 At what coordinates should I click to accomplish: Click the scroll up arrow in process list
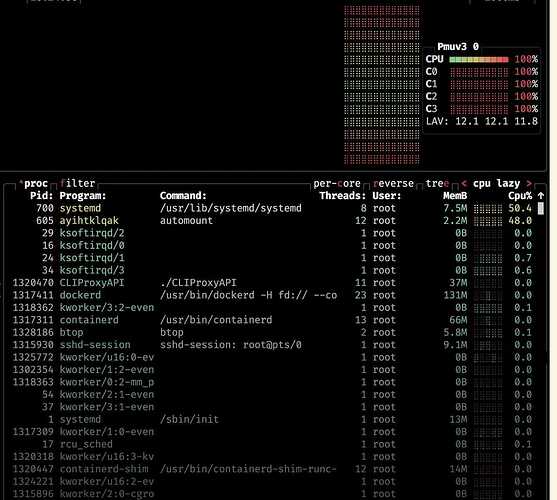541,196
